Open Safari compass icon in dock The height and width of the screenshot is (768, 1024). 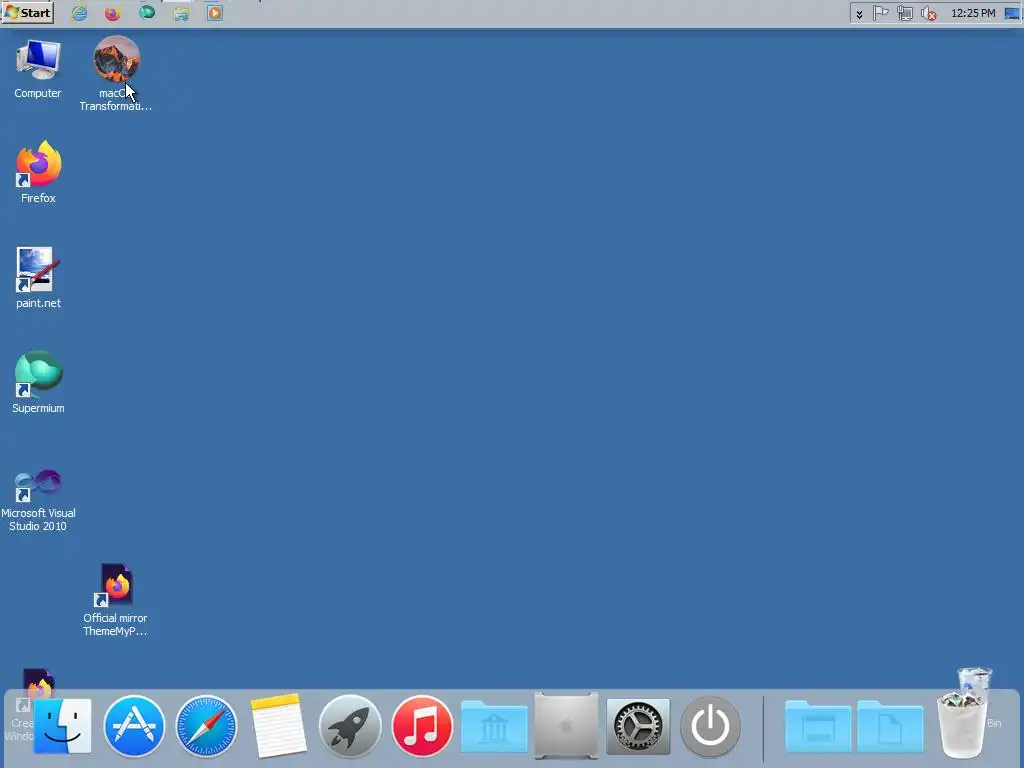[x=206, y=726]
